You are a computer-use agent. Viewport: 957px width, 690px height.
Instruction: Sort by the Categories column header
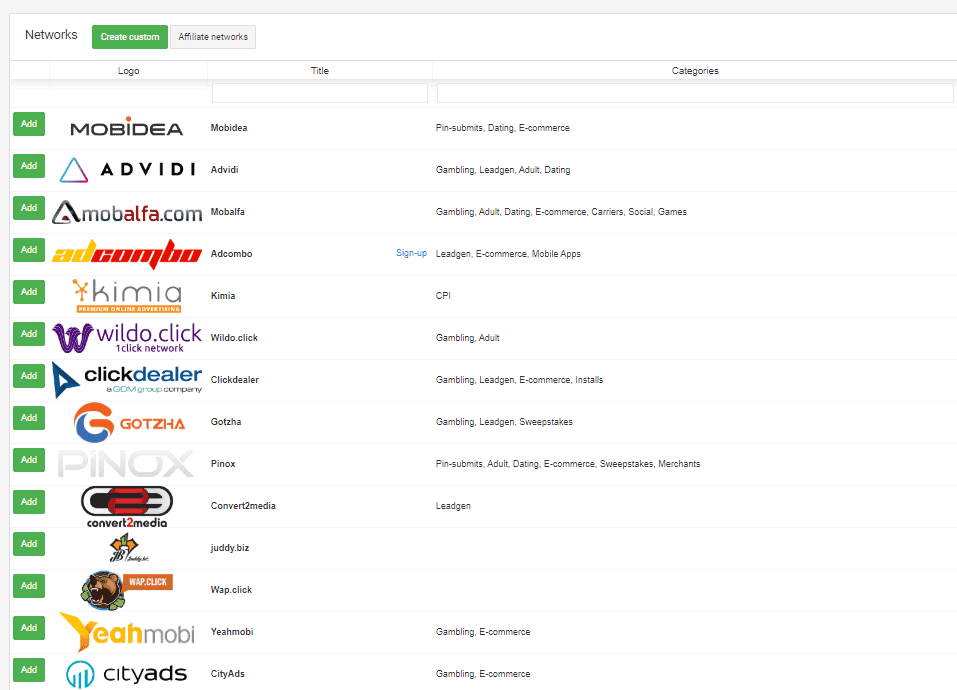pyautogui.click(x=695, y=71)
